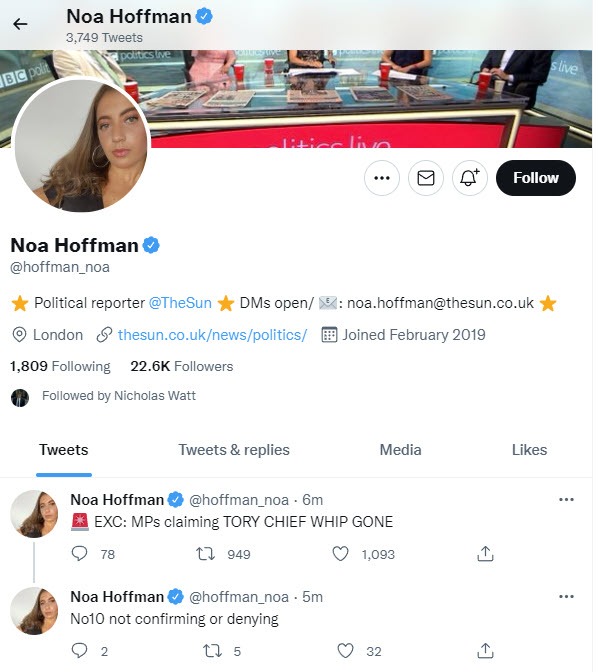This screenshot has width=604, height=672.
Task: Like the TORY CHIEF WHIP GONE tweet
Action: [x=342, y=553]
